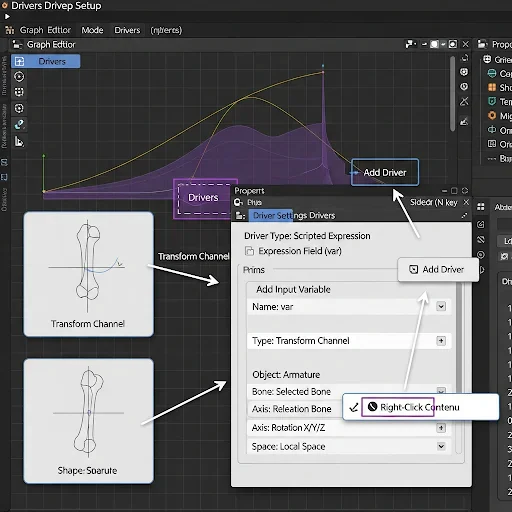
Task: Click the Transform Channel bone thumbnail card
Action: (x=88, y=274)
